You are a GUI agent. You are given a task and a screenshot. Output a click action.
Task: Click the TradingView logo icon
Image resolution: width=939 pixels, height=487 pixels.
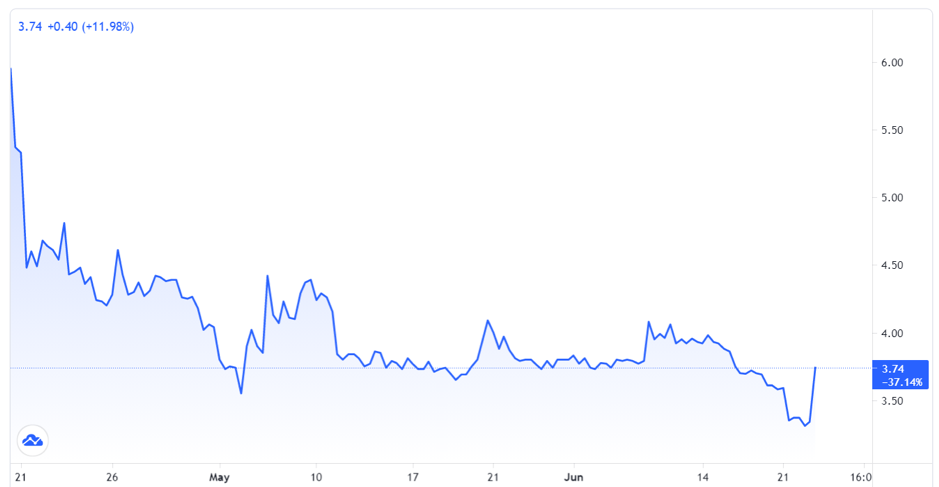[32, 441]
